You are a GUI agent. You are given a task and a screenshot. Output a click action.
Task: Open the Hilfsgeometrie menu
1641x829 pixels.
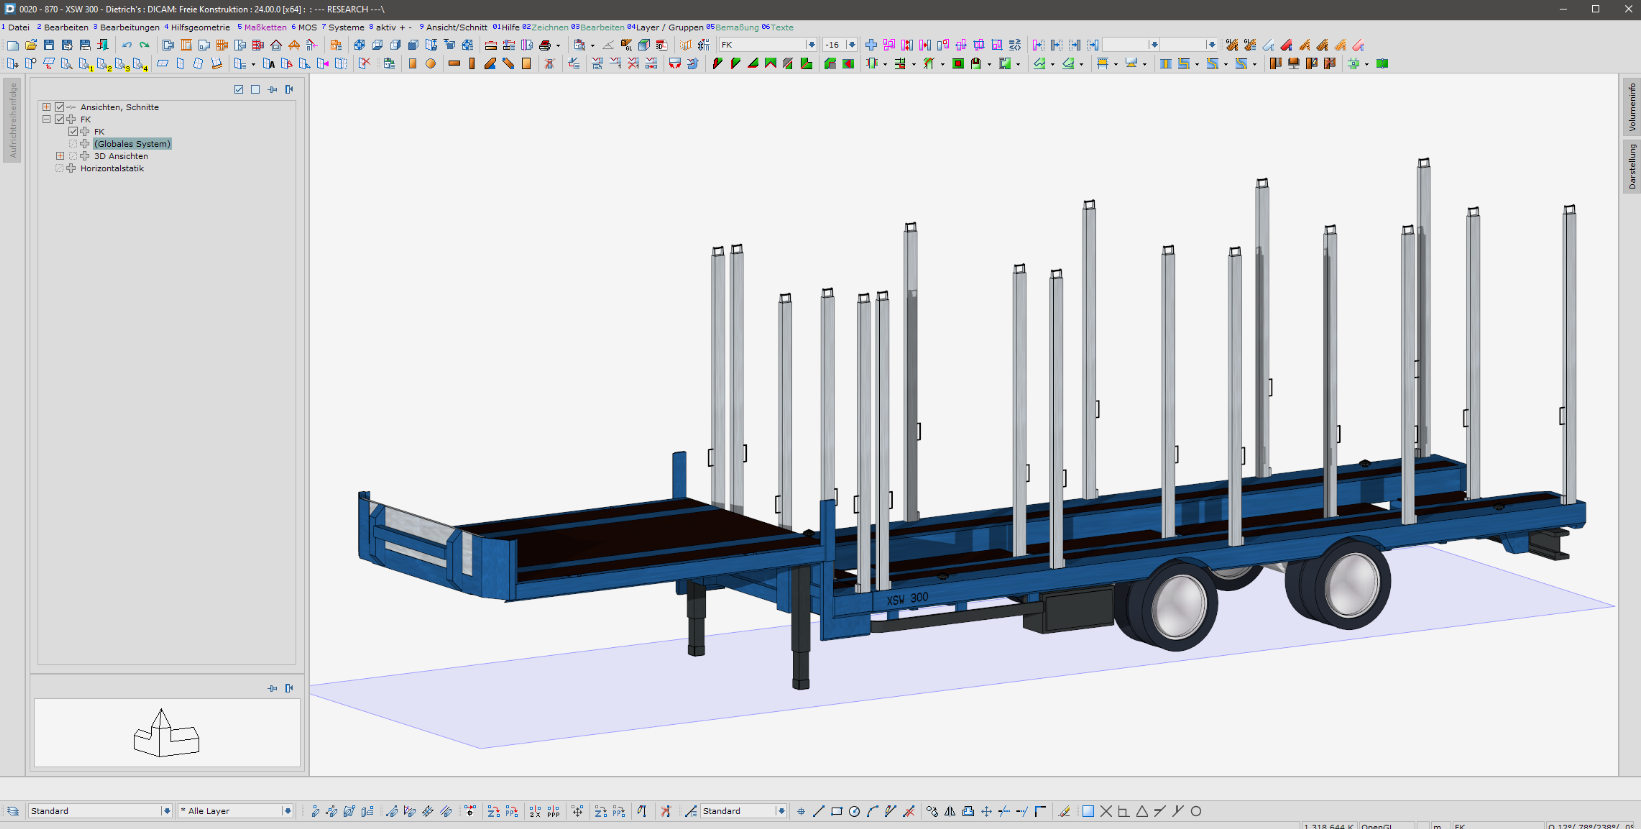[x=199, y=27]
